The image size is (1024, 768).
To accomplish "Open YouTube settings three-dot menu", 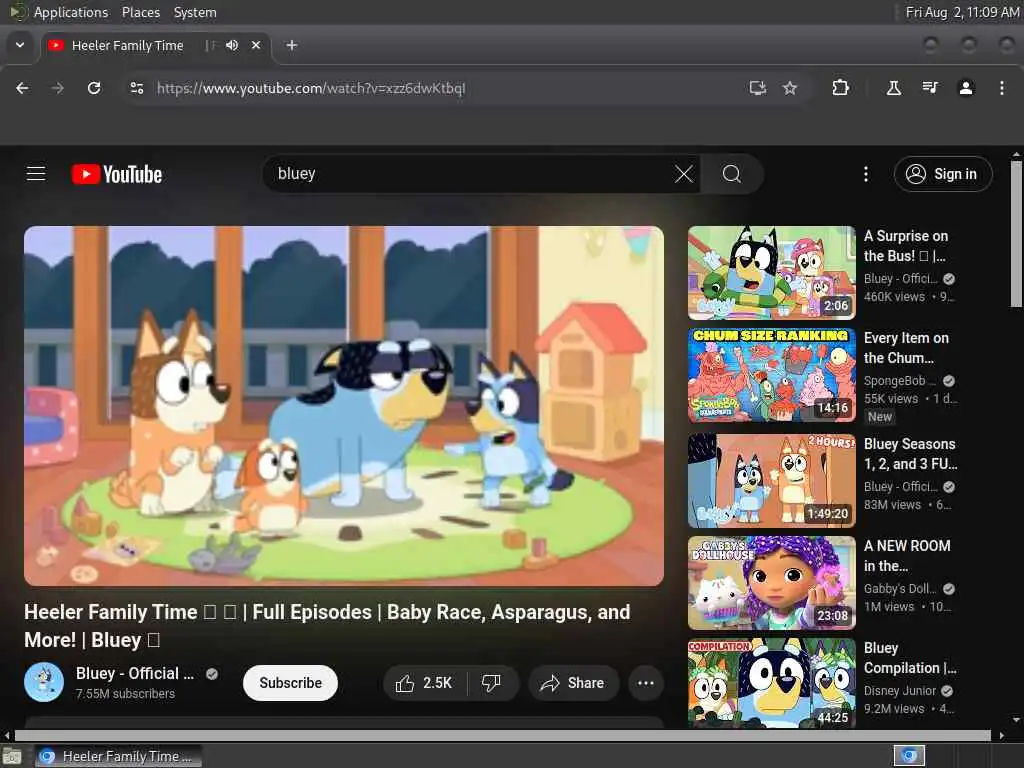I will click(x=866, y=174).
